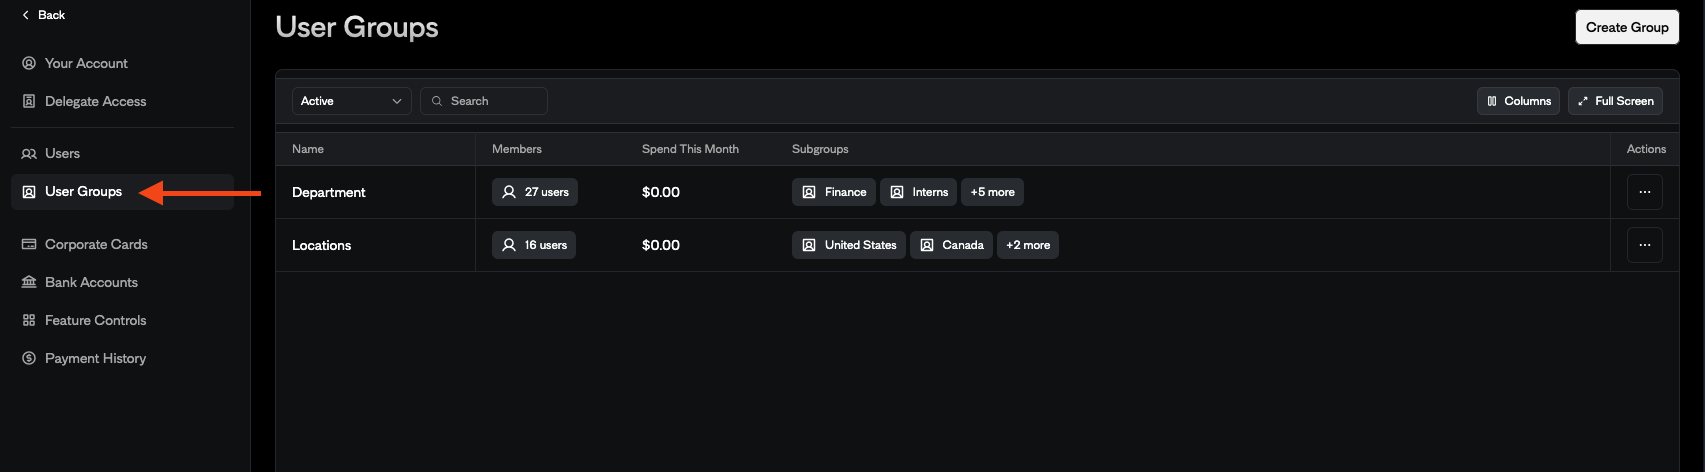Click the Delegate Access sidebar icon
This screenshot has height=472, width=1705.
[x=29, y=101]
